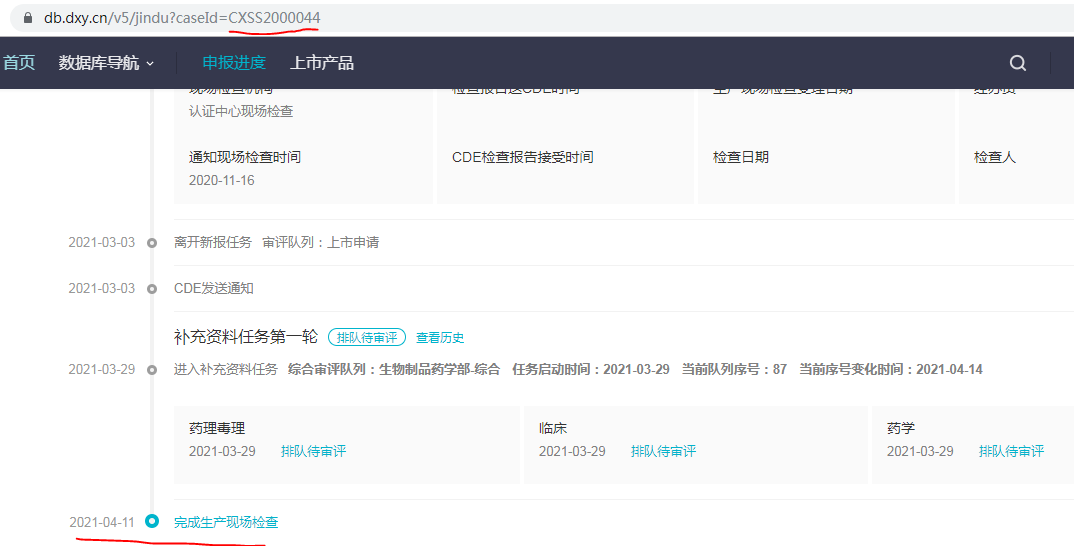
Task: Click 排队待审评 under 临床
Action: coord(663,451)
